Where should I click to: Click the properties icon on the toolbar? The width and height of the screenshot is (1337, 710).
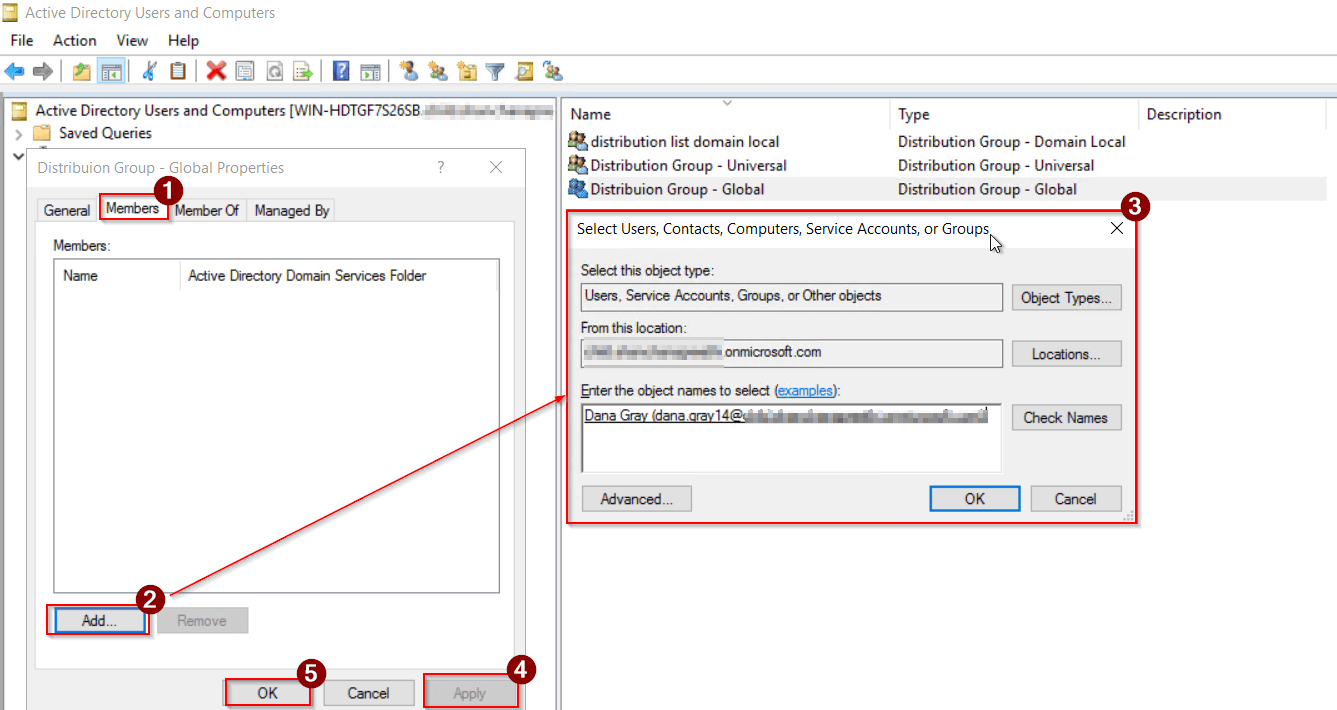pos(245,70)
